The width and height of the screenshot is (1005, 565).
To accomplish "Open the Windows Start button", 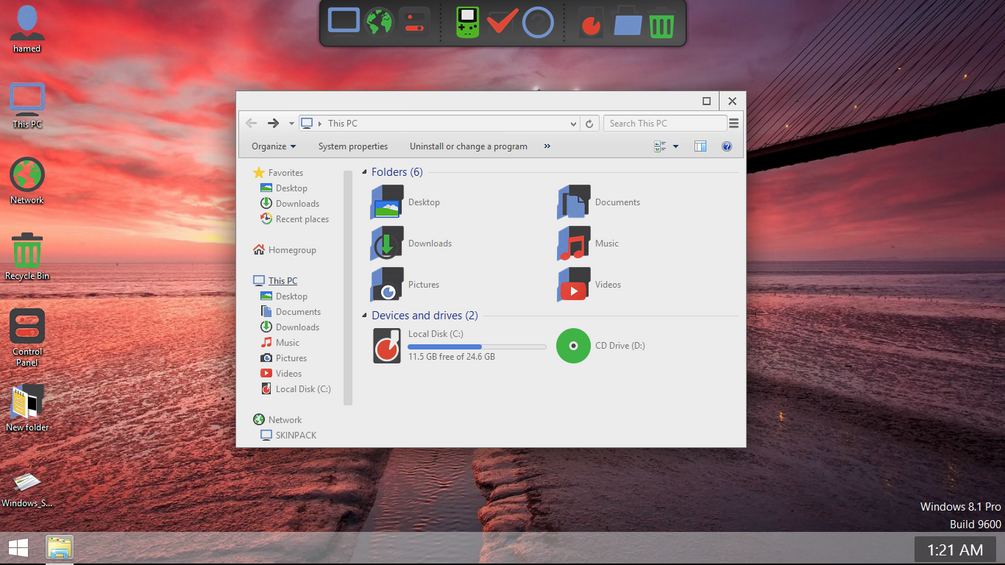I will point(18,548).
